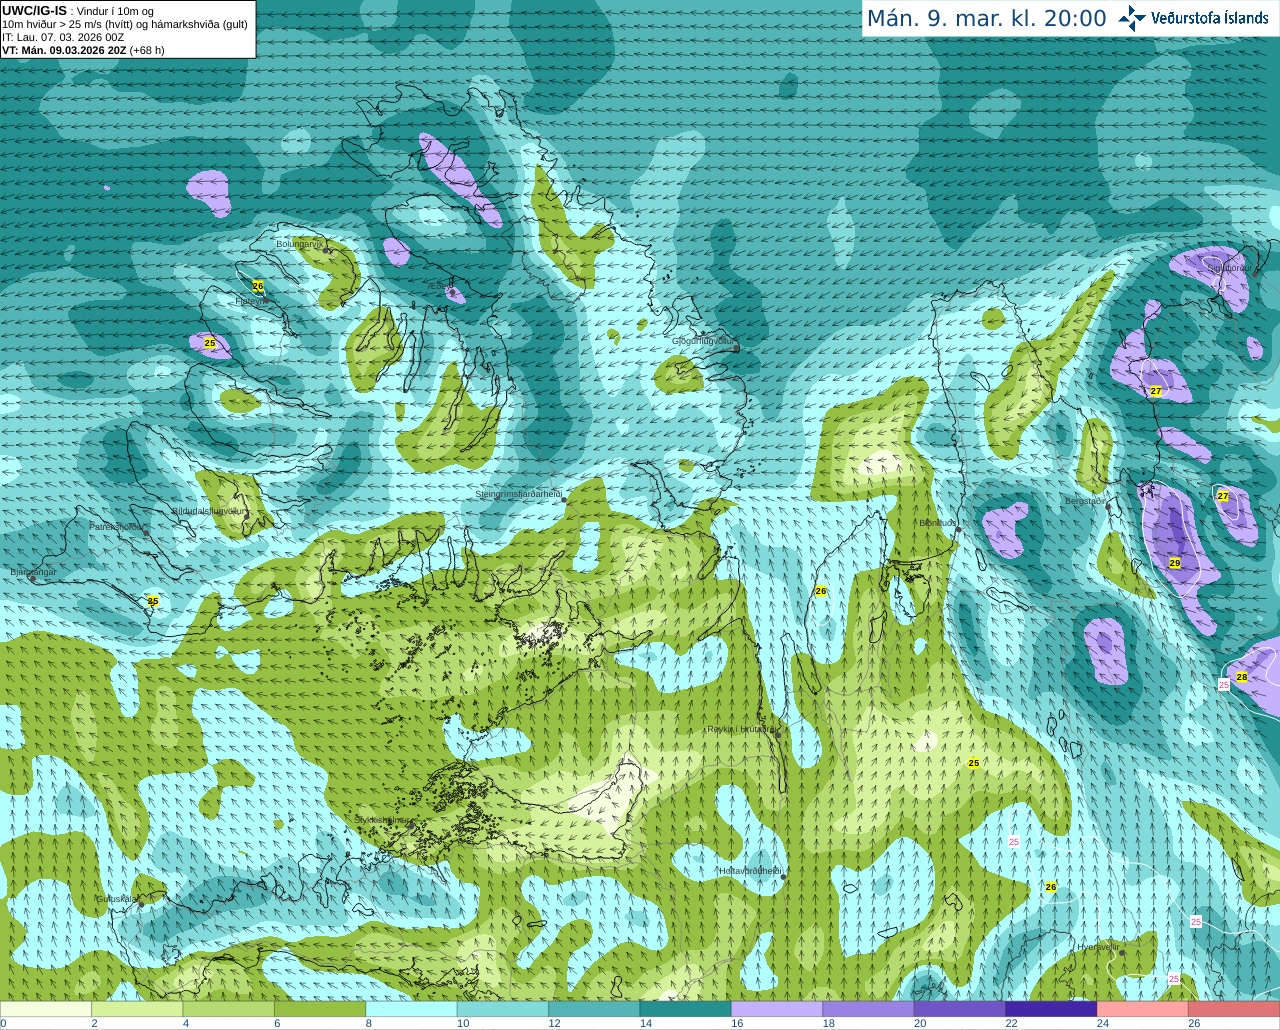1280x1030 pixels.
Task: Pick the 2–4 m/s light green legend swatch
Action: point(137,1009)
